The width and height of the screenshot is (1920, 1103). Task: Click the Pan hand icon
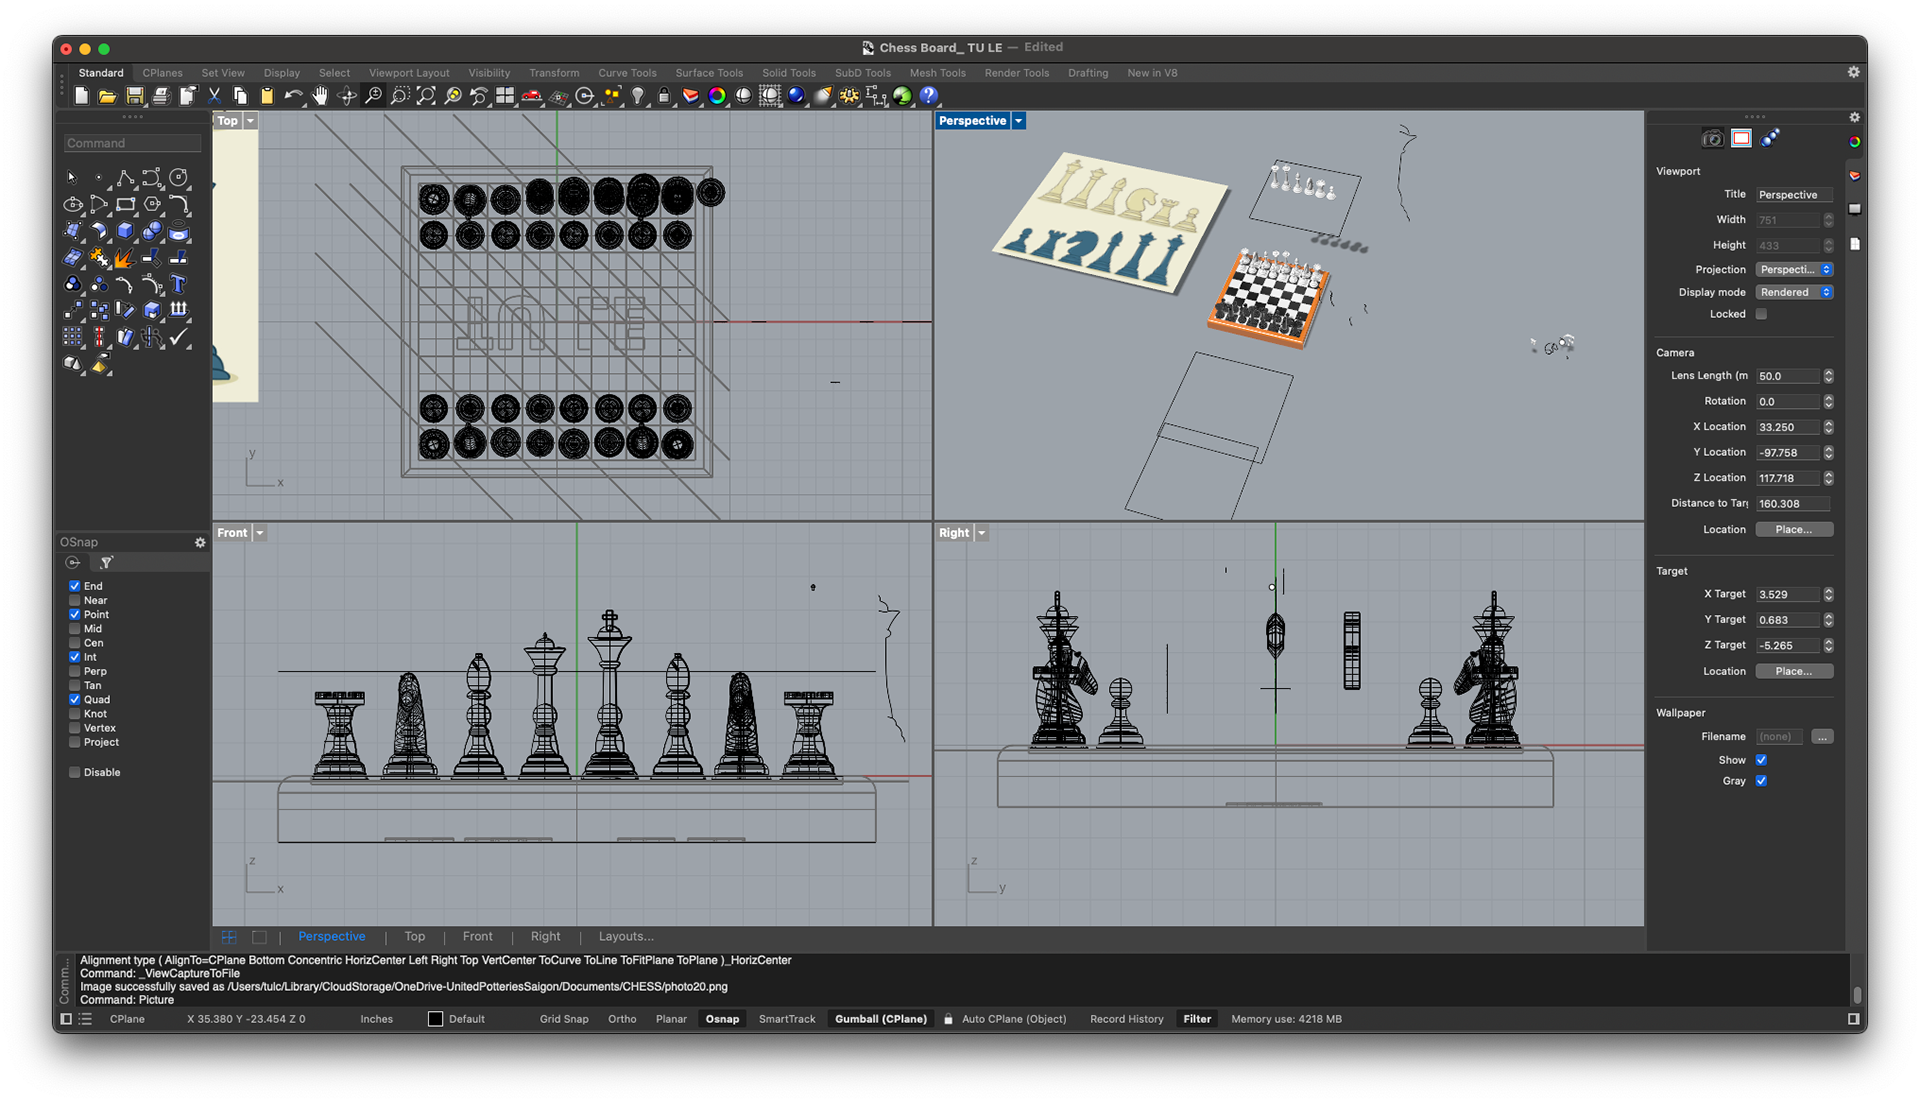(x=320, y=96)
